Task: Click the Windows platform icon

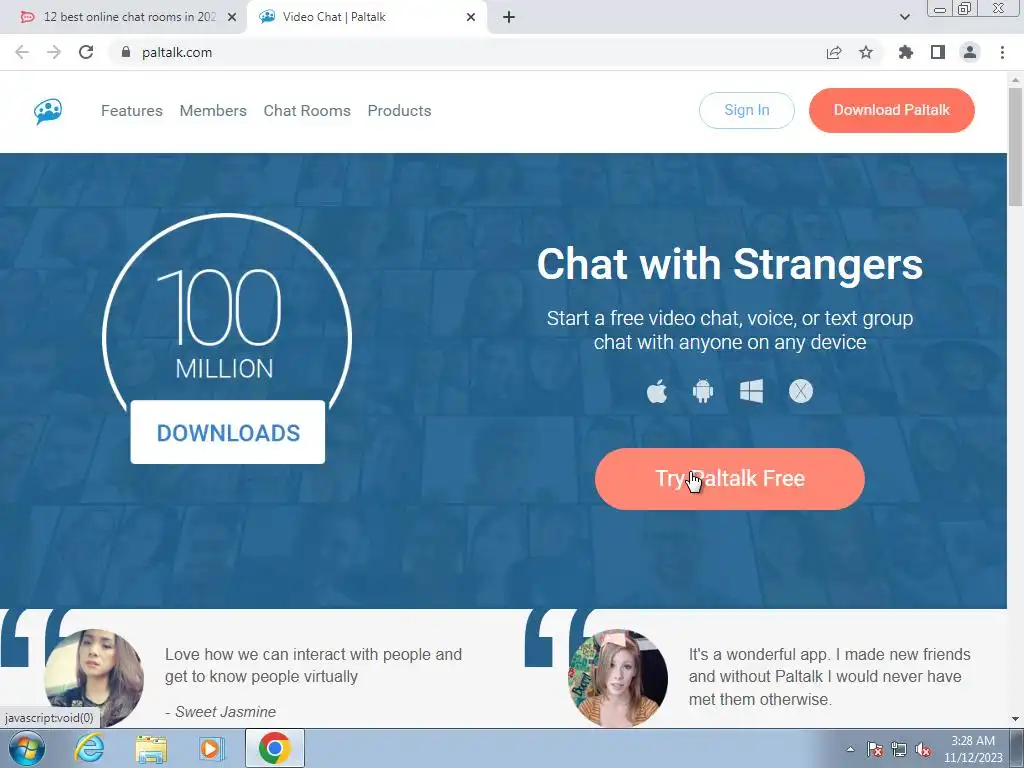Action: [x=751, y=392]
